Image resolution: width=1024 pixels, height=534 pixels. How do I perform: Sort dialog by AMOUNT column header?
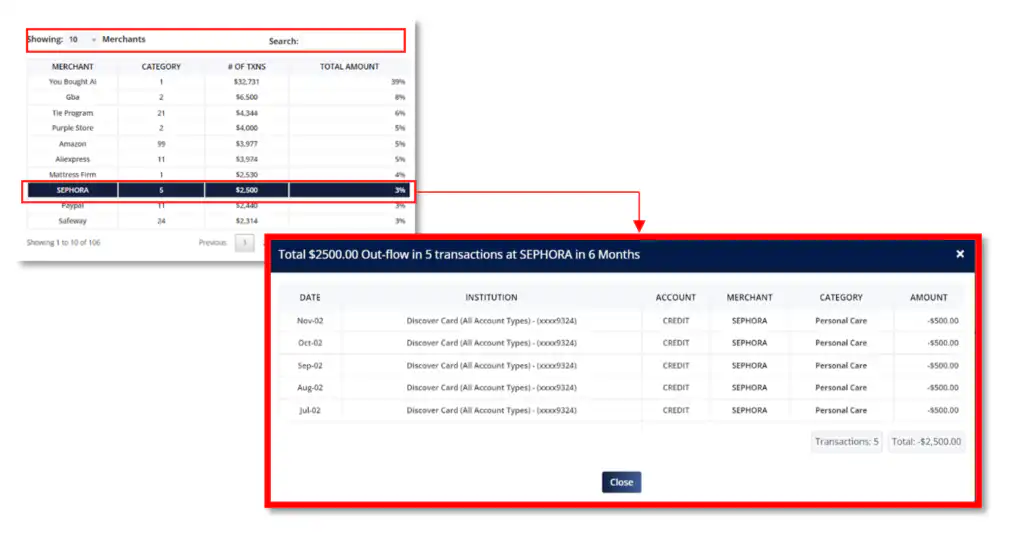[x=928, y=297]
